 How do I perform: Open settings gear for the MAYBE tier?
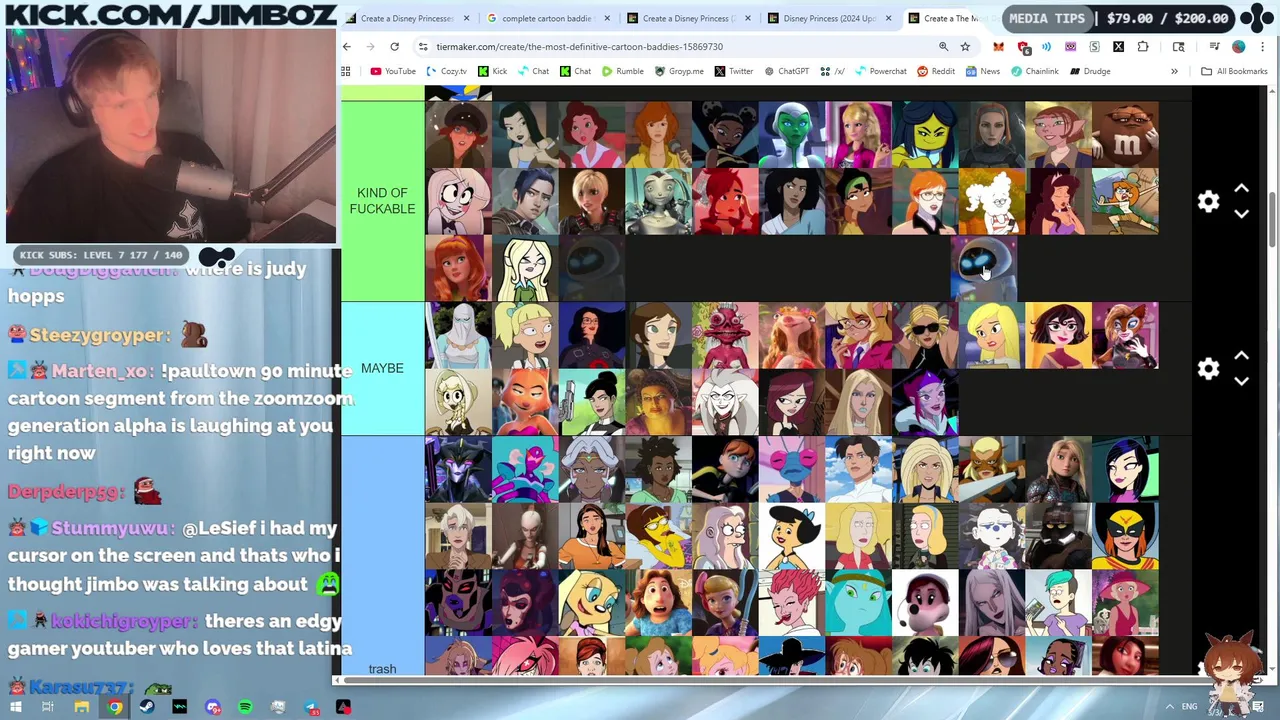(x=1208, y=369)
